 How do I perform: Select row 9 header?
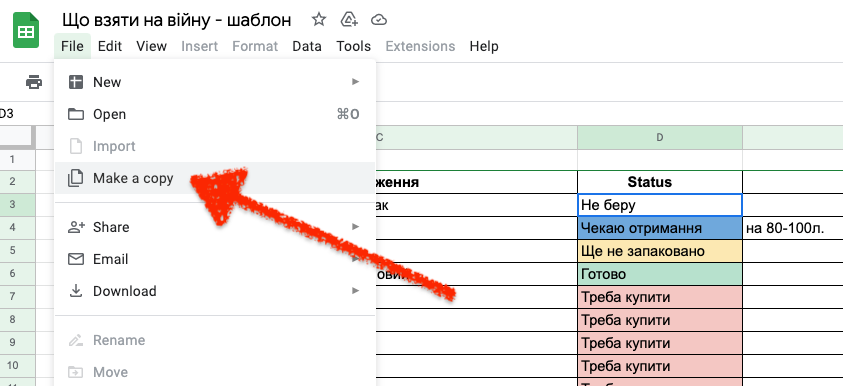pos(18,342)
